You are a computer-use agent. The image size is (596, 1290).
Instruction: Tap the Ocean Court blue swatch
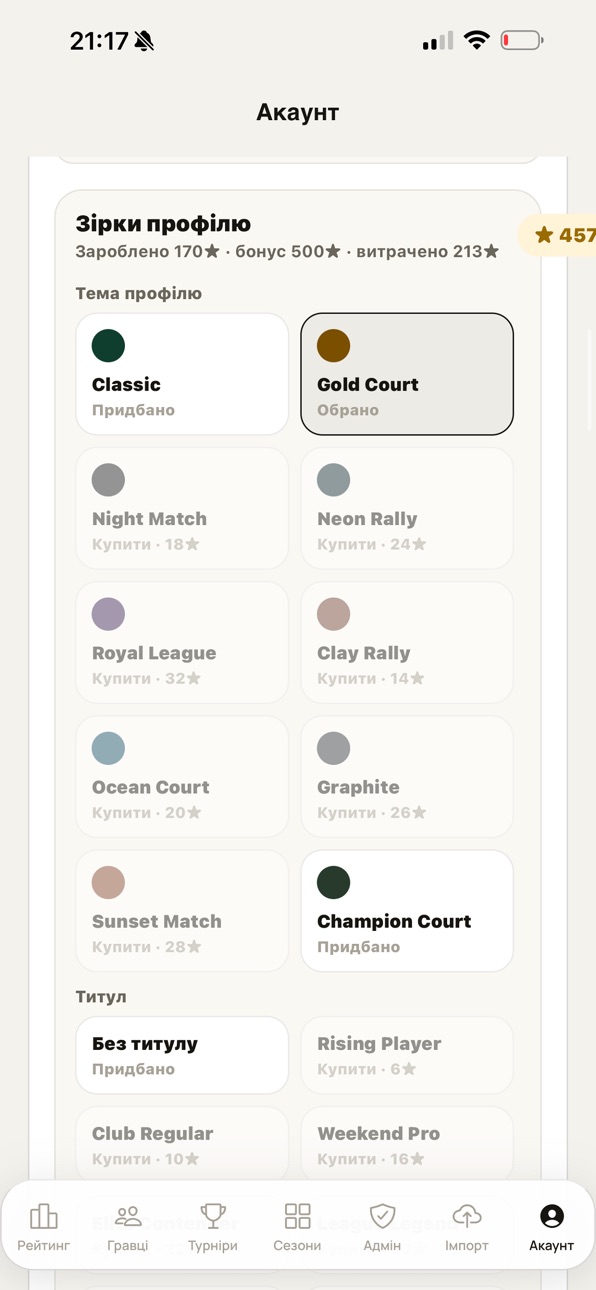pos(108,748)
